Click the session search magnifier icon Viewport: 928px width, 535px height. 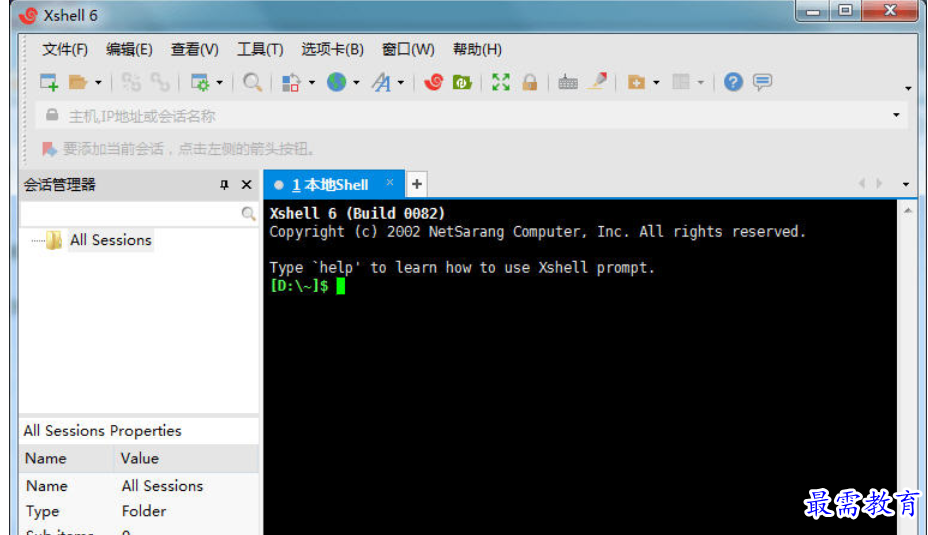coord(249,214)
